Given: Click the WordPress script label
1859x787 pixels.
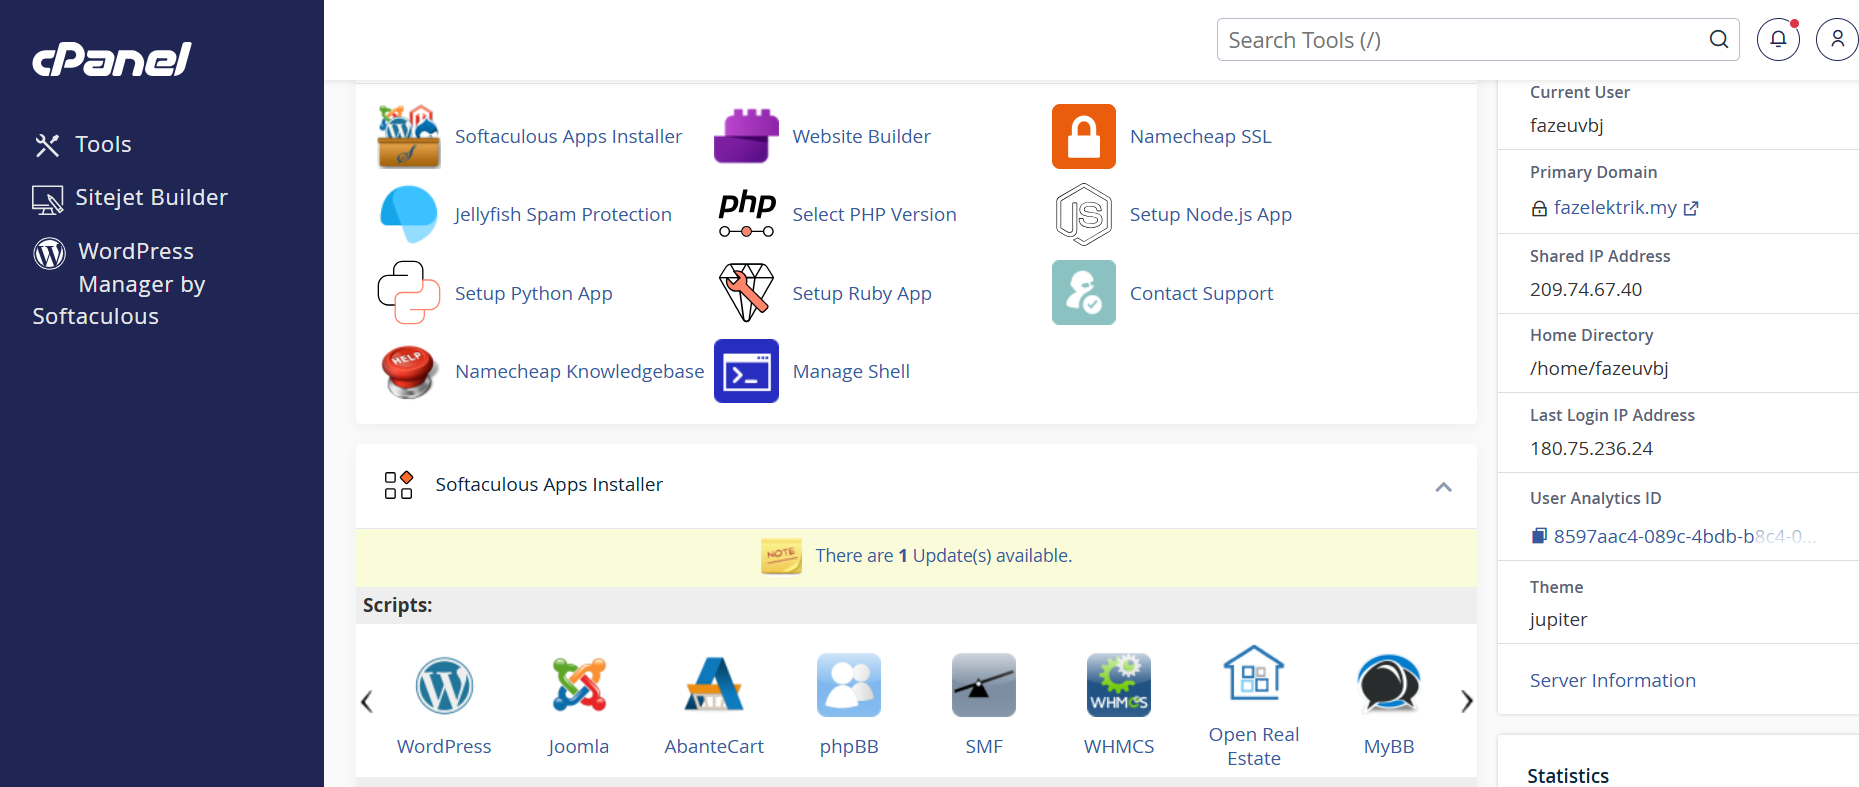Looking at the screenshot, I should tap(444, 747).
